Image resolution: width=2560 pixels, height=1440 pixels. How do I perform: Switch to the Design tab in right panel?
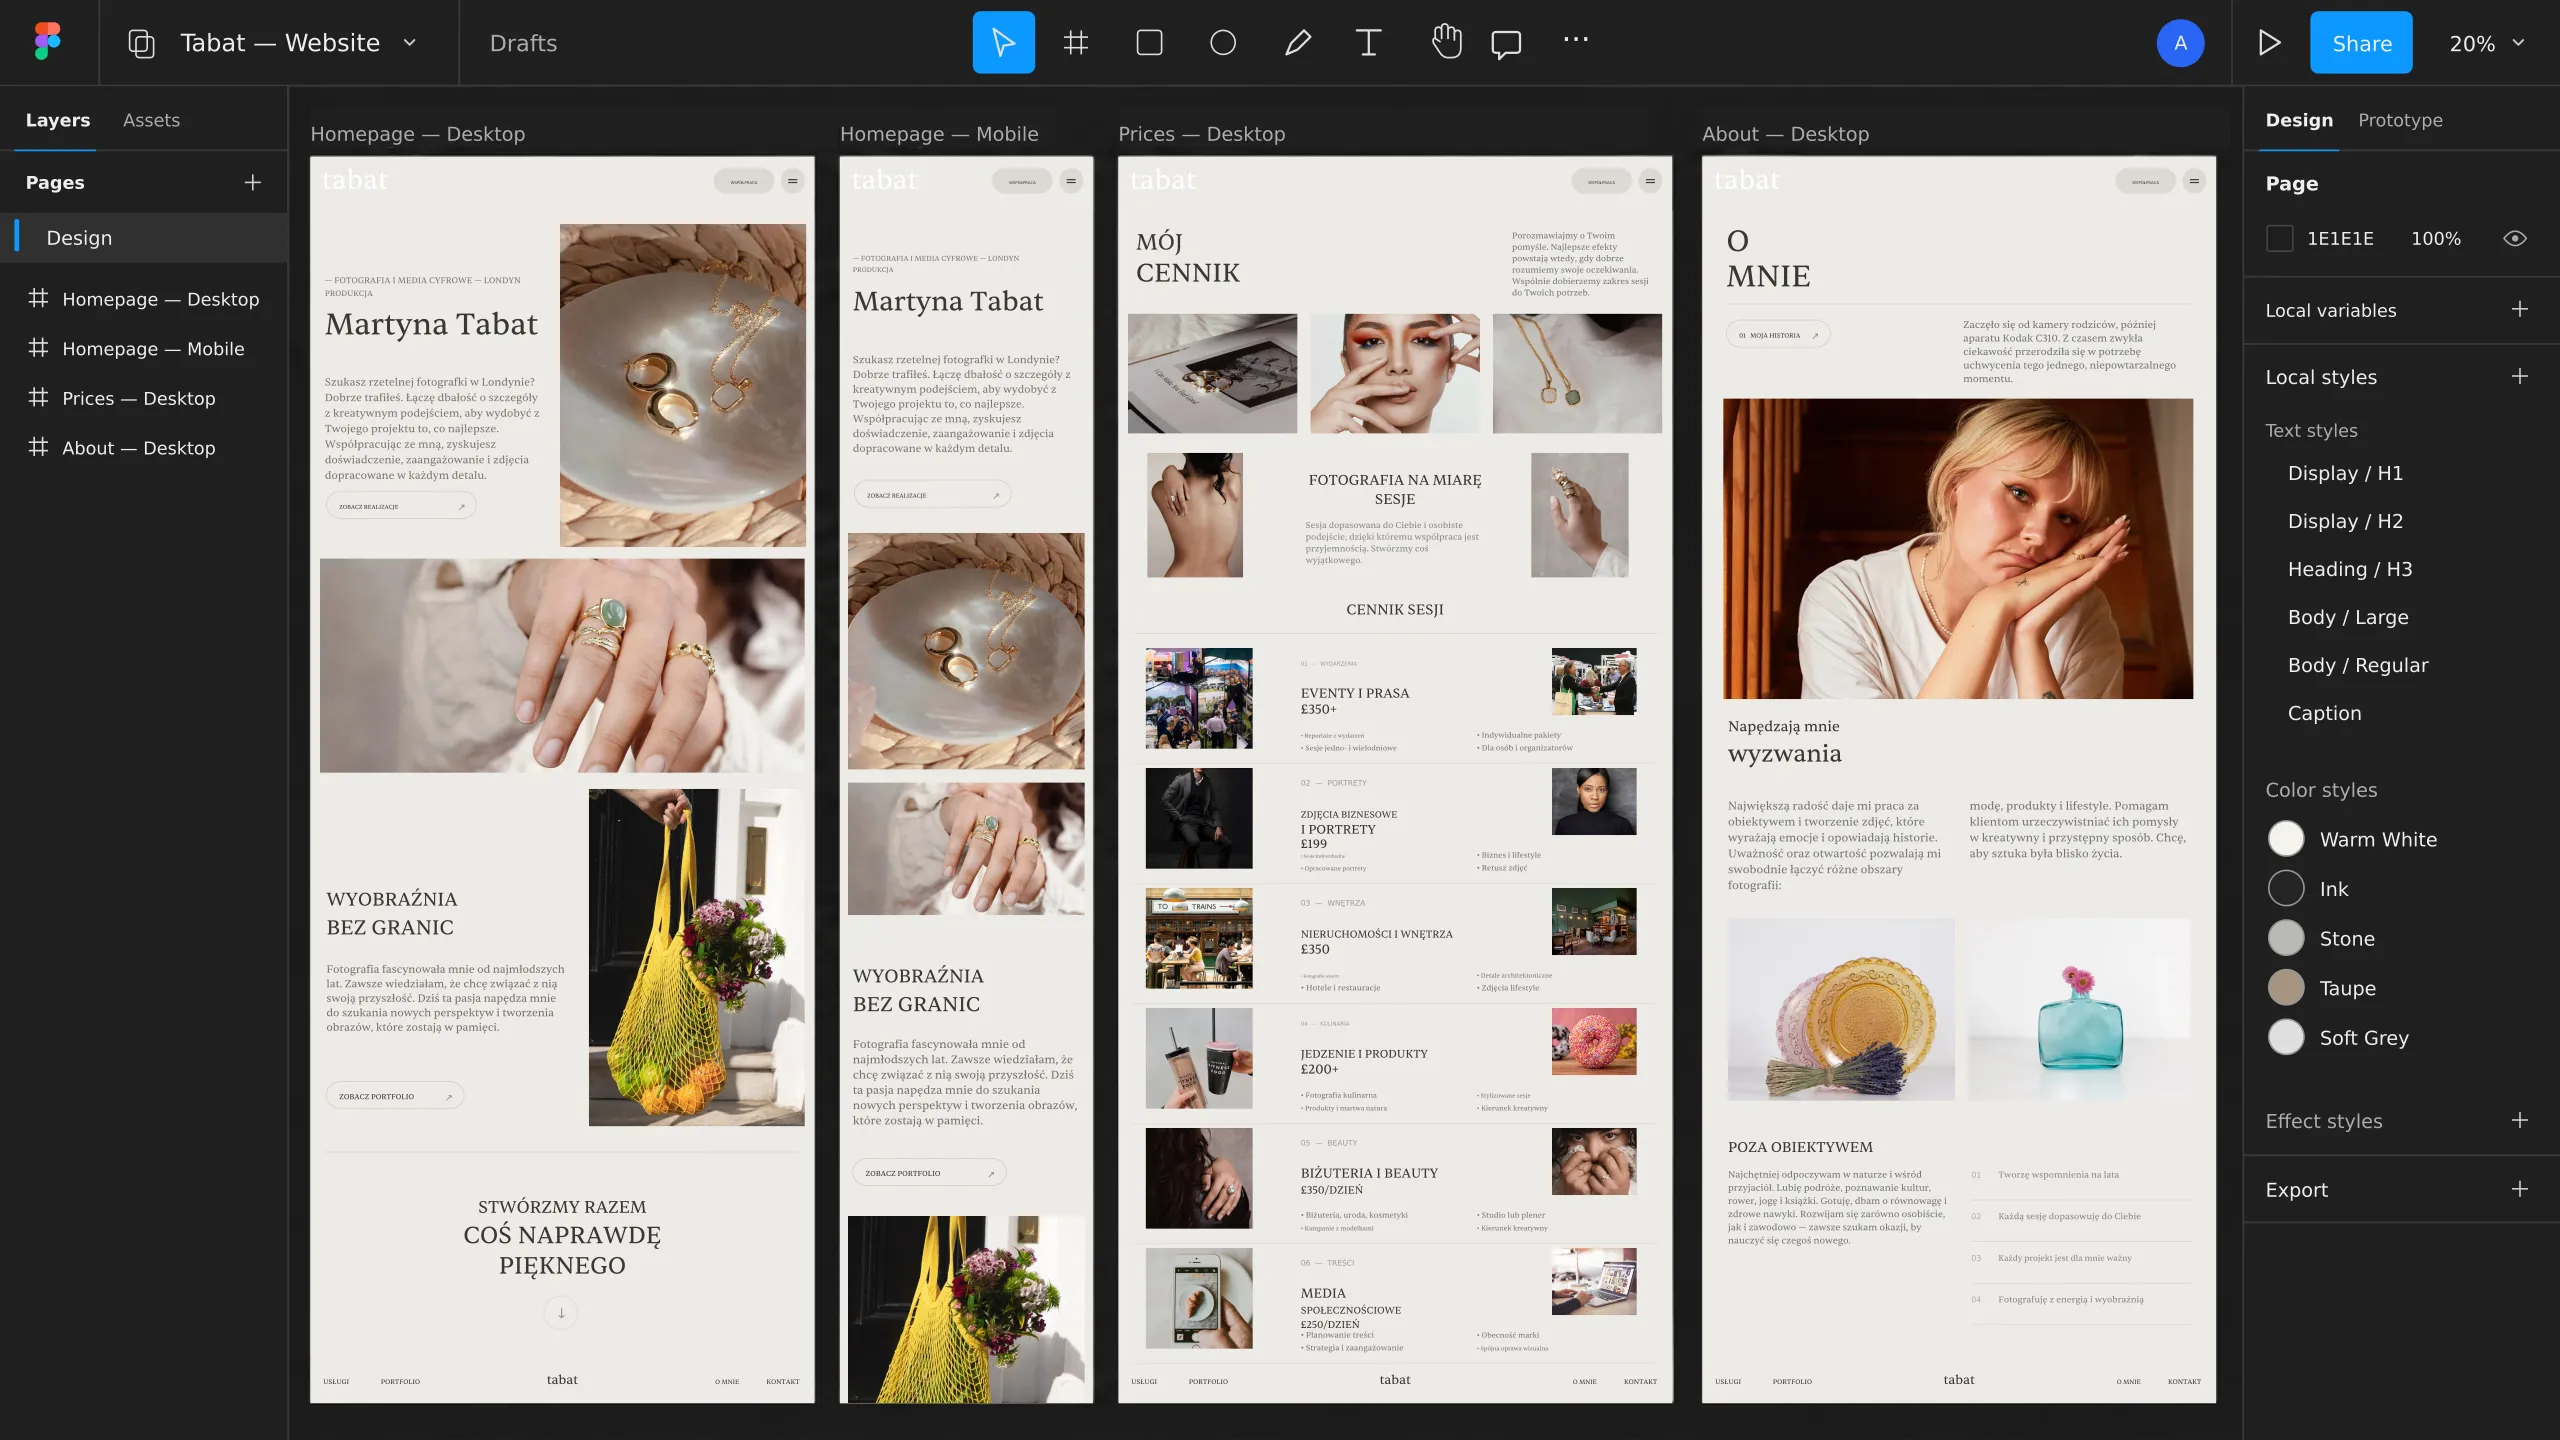pyautogui.click(x=2299, y=120)
